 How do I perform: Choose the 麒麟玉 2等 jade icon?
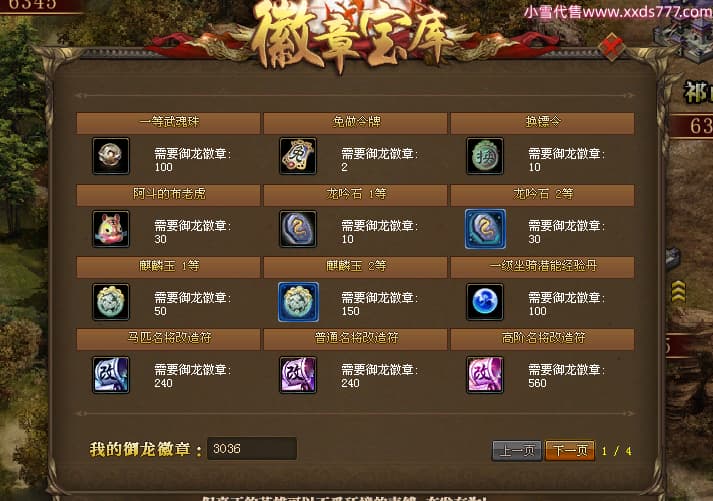[x=298, y=302]
